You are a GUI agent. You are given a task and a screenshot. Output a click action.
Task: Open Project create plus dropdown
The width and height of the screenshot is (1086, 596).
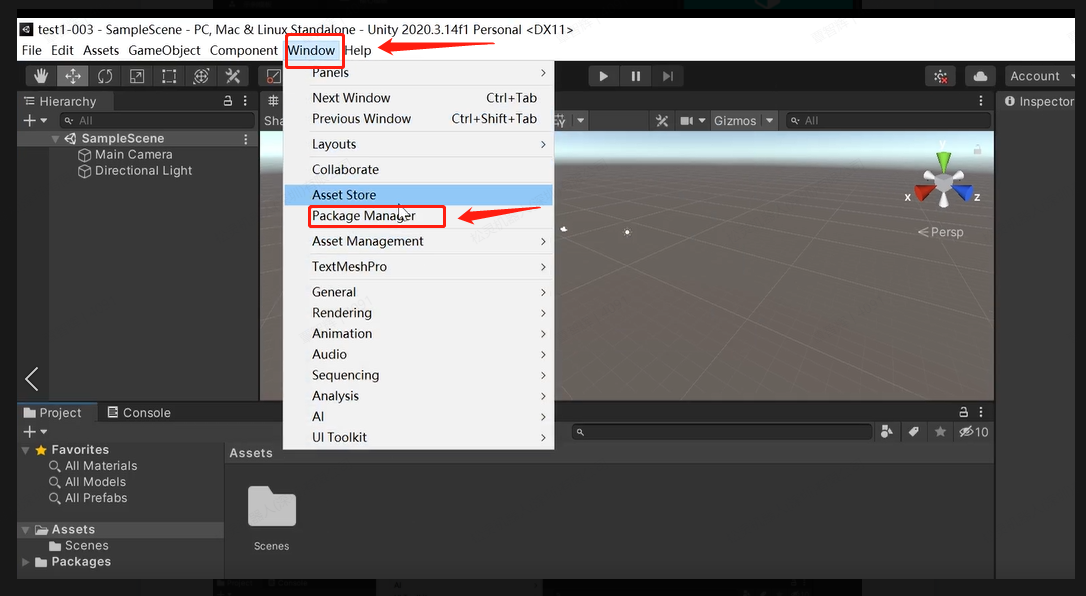click(x=35, y=432)
